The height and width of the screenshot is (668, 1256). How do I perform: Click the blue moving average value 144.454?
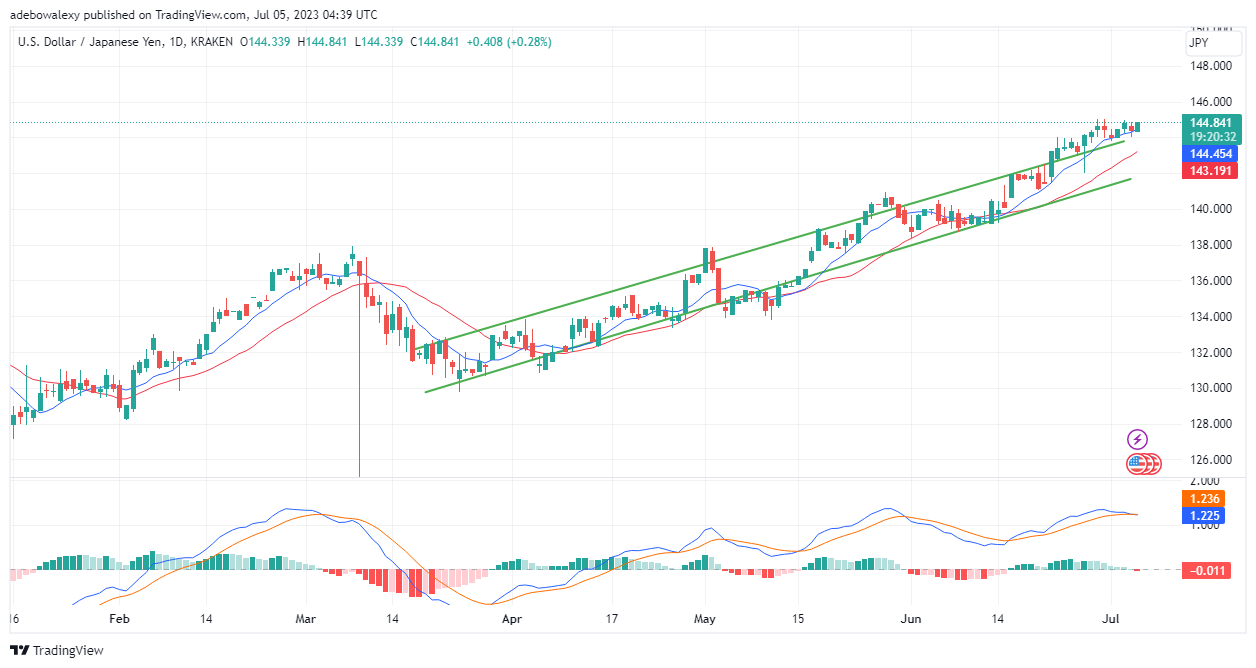pos(1209,154)
